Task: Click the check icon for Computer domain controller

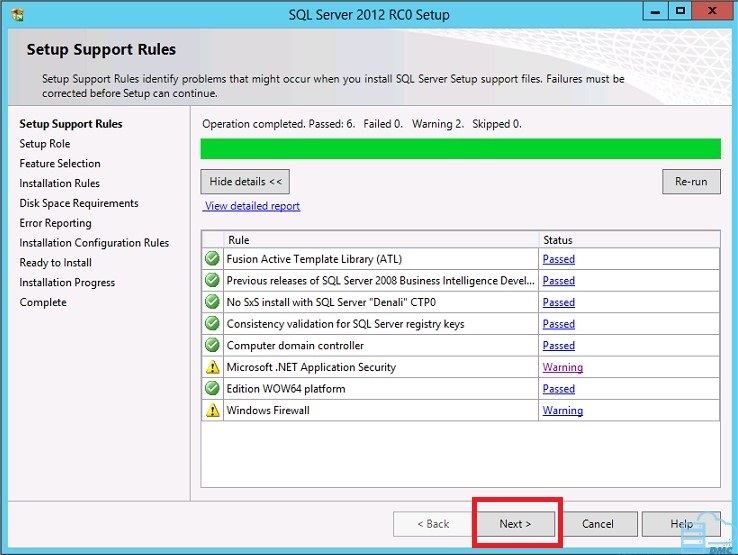Action: [212, 345]
